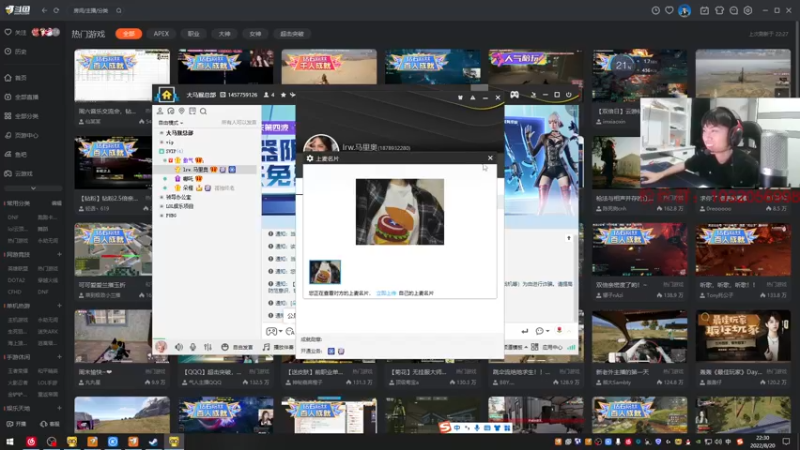
Task: Select the 大神 filter tab
Action: [x=224, y=34]
